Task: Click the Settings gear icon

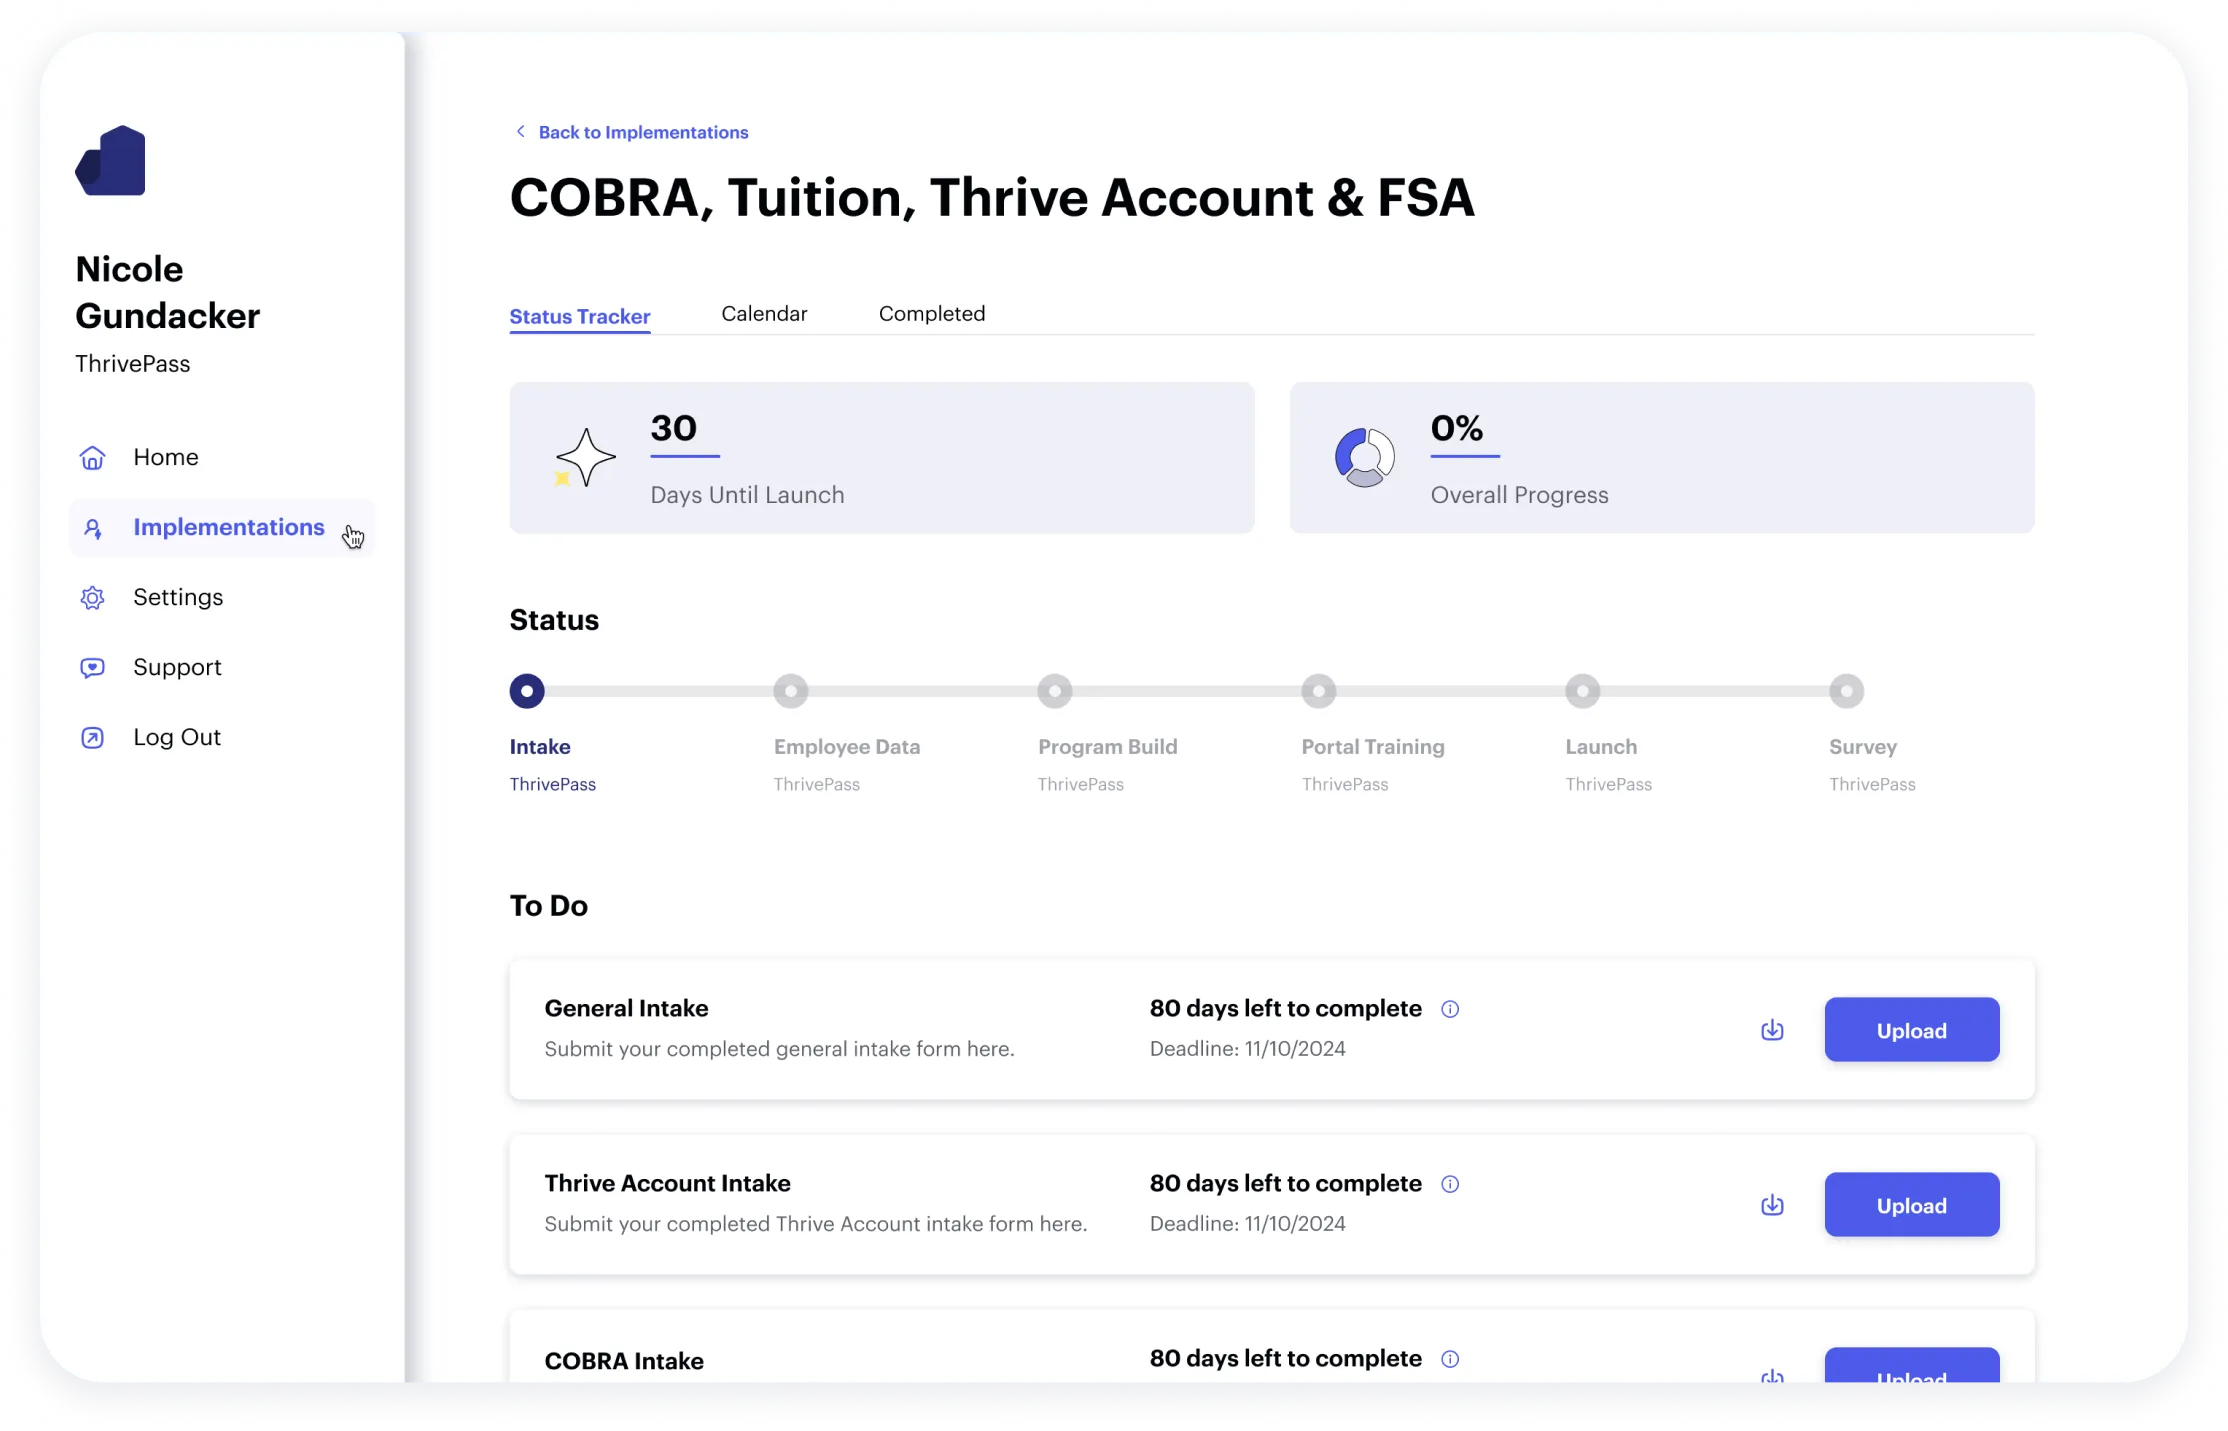Action: 92,597
